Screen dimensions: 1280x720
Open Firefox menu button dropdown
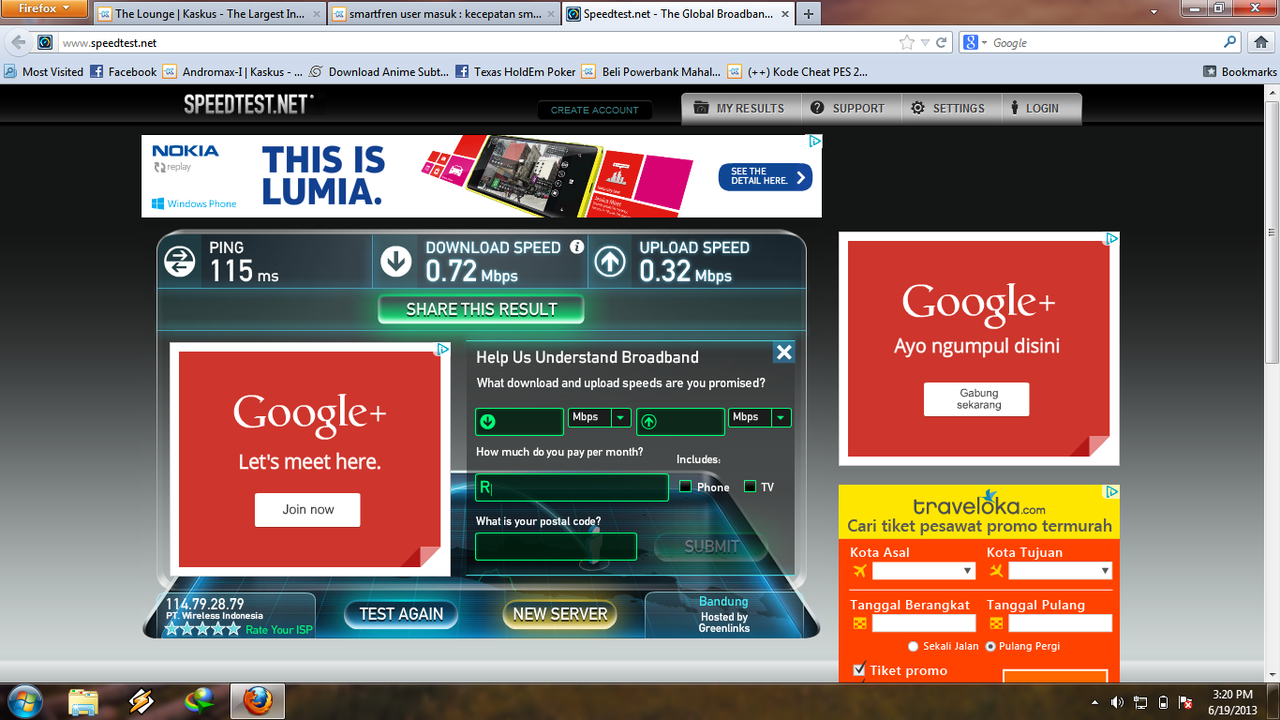(x=45, y=9)
